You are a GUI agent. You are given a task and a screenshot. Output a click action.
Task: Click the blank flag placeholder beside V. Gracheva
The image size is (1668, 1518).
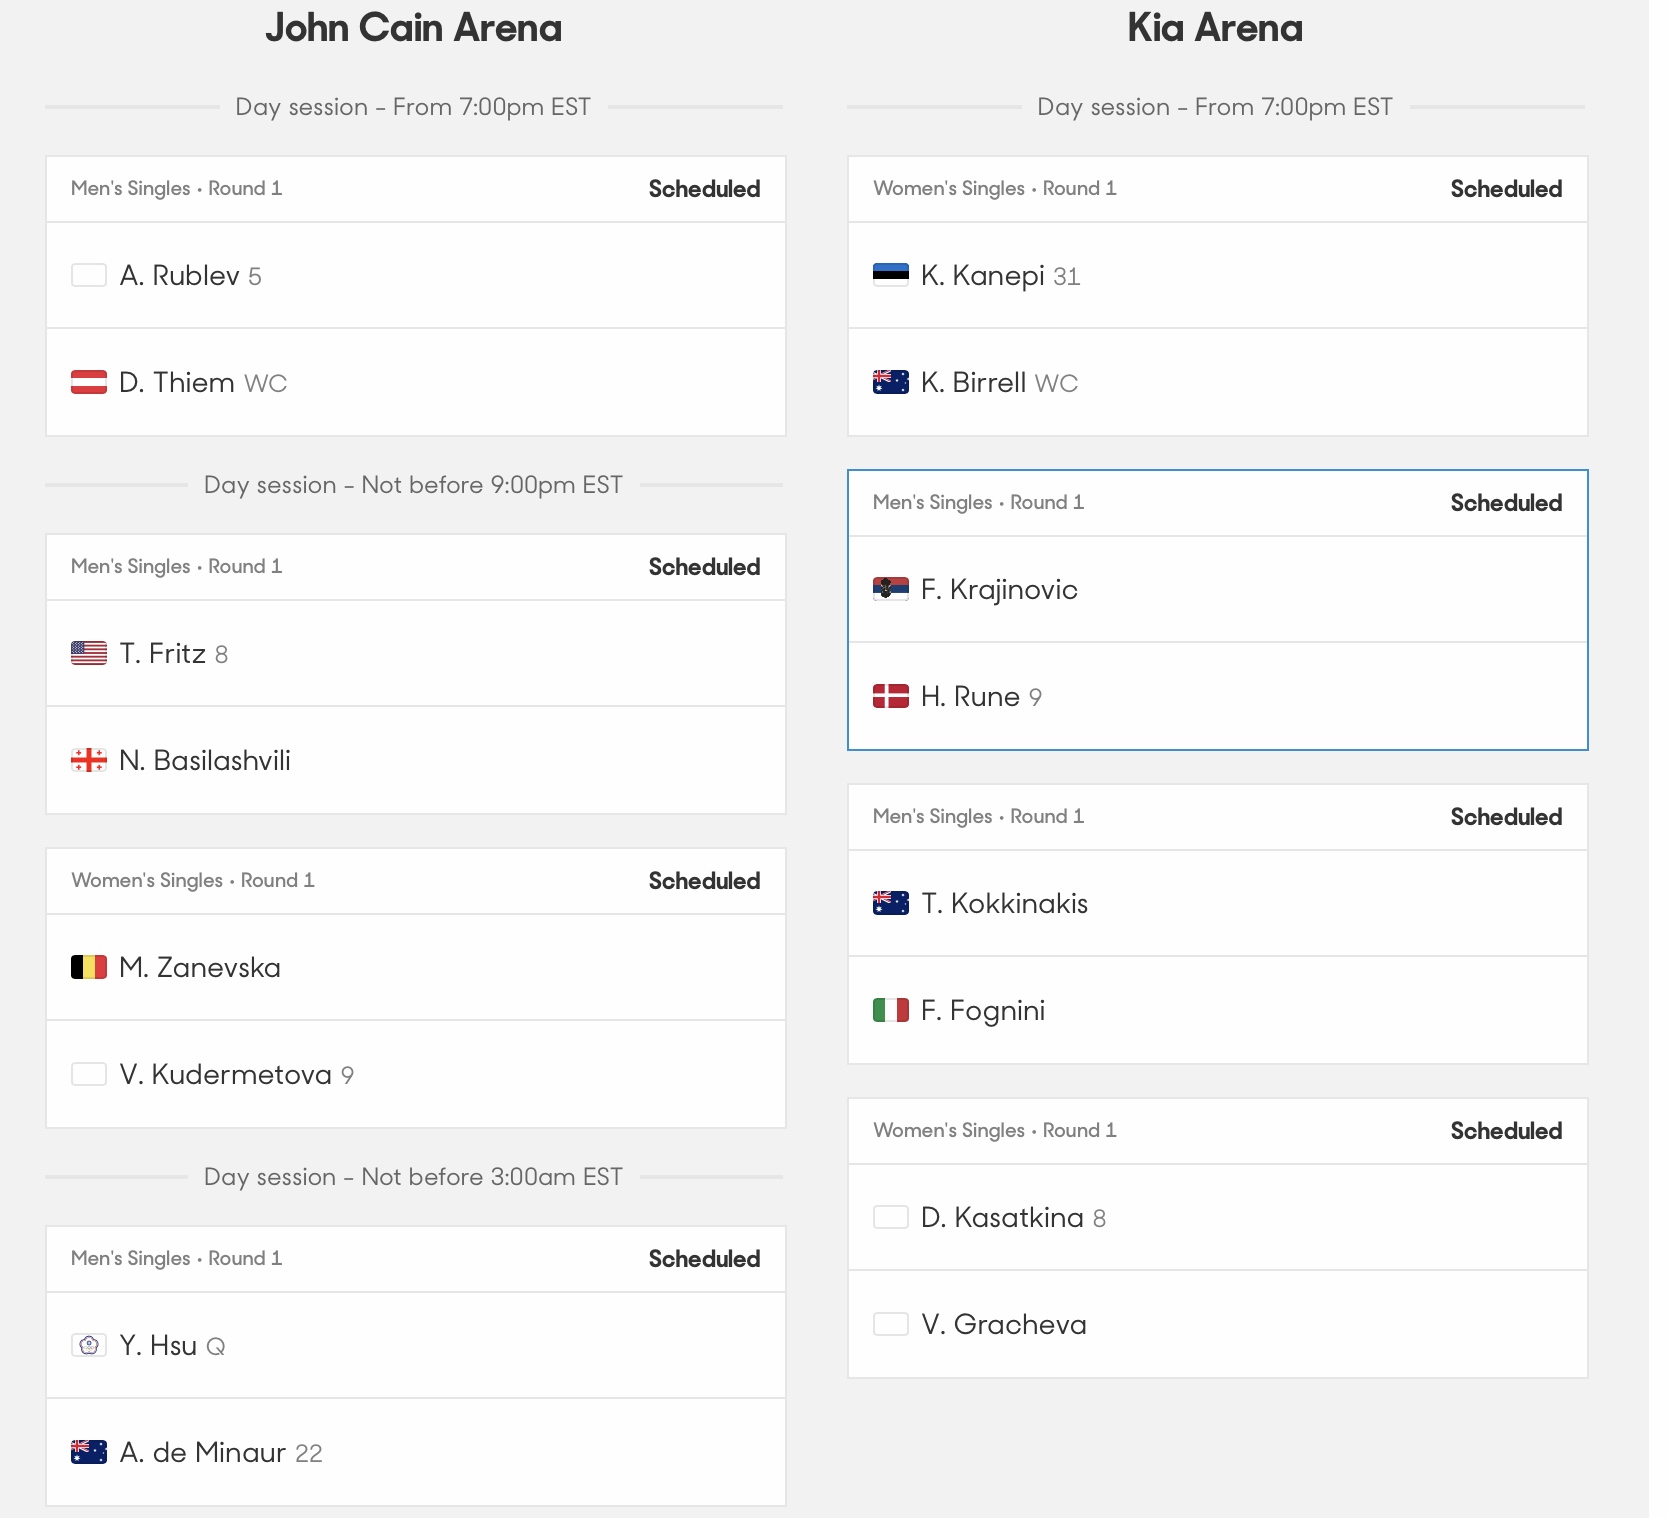pos(891,1324)
